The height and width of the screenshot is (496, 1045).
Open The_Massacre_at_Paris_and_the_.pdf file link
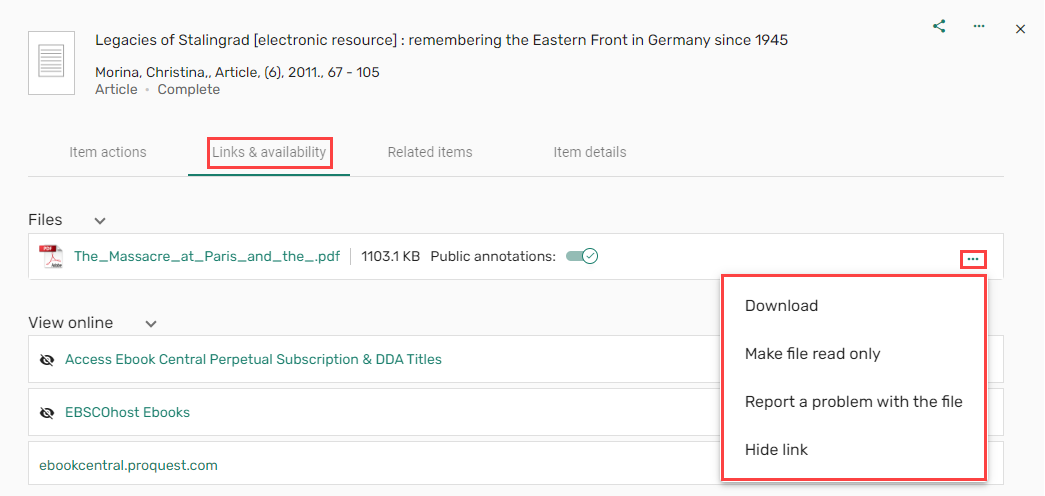click(x=207, y=256)
